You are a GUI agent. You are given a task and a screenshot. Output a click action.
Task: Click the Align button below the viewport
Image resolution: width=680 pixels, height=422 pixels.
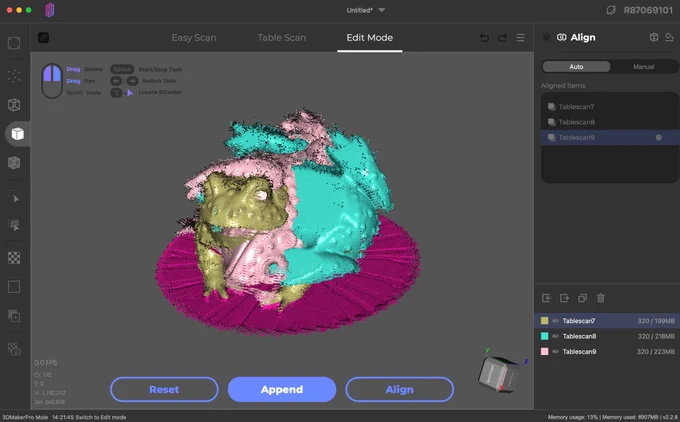point(399,389)
